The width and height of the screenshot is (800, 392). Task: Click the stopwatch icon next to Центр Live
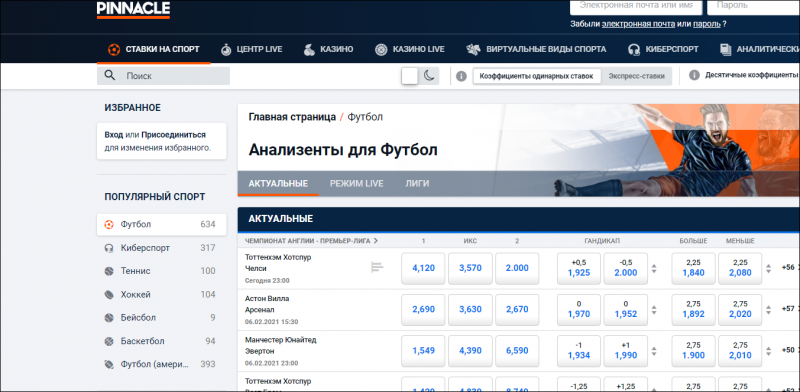(x=226, y=50)
